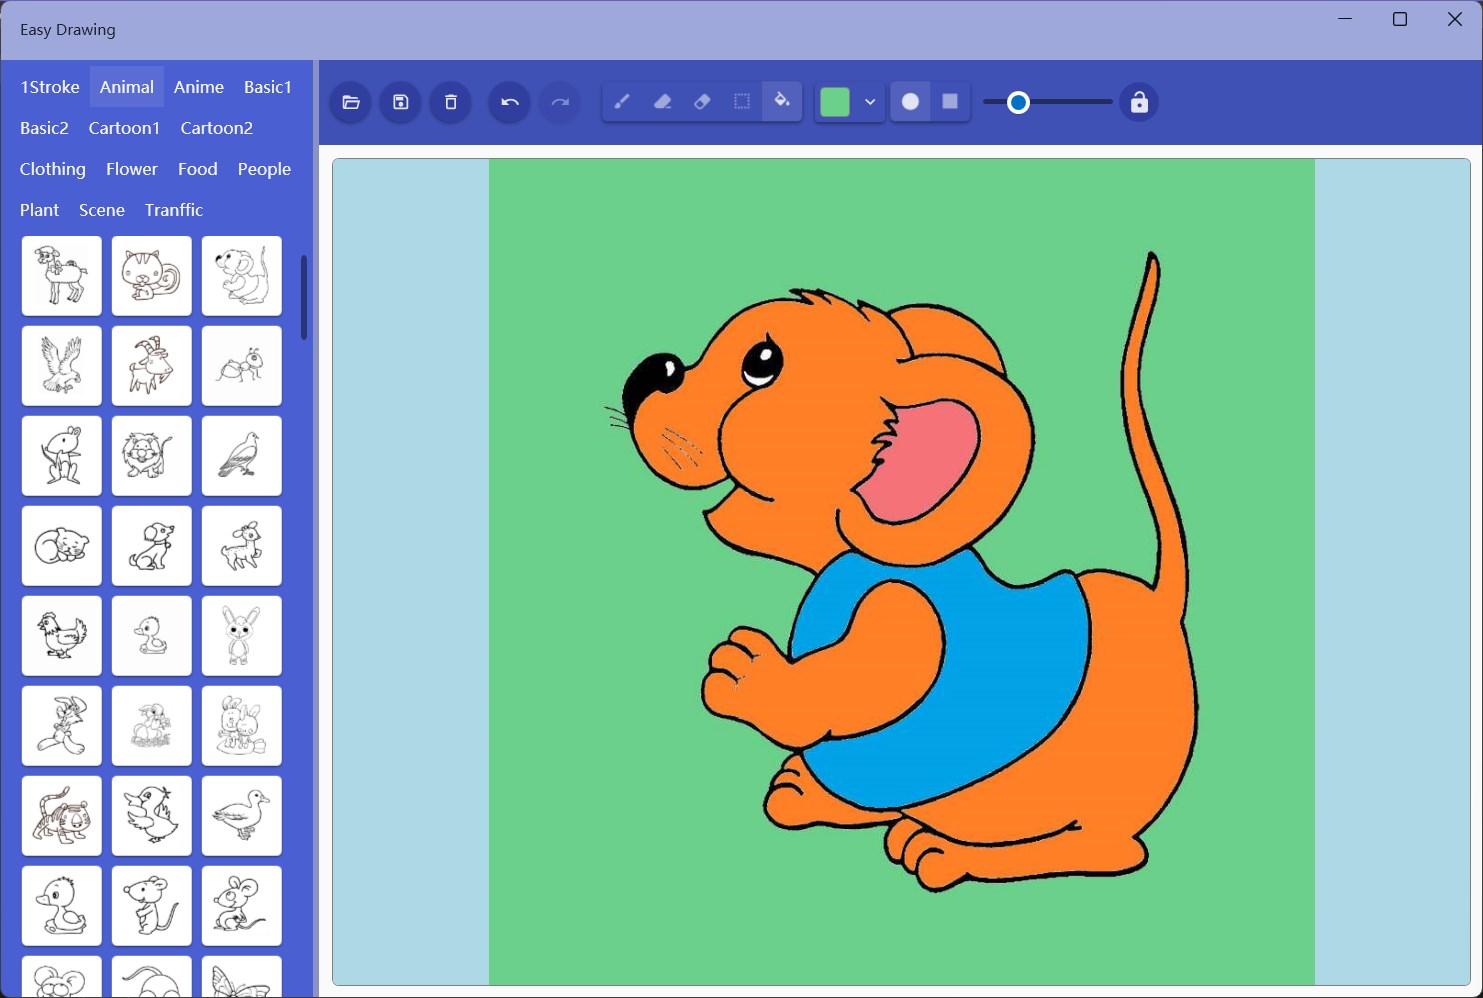1483x998 pixels.
Task: Select the Eraser tool
Action: point(702,101)
